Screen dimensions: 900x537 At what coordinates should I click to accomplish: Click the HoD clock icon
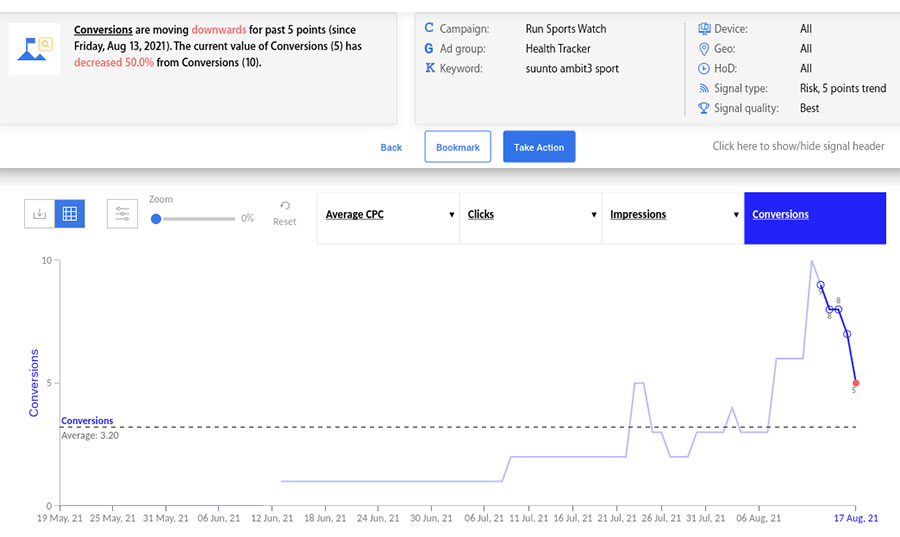pyautogui.click(x=704, y=68)
